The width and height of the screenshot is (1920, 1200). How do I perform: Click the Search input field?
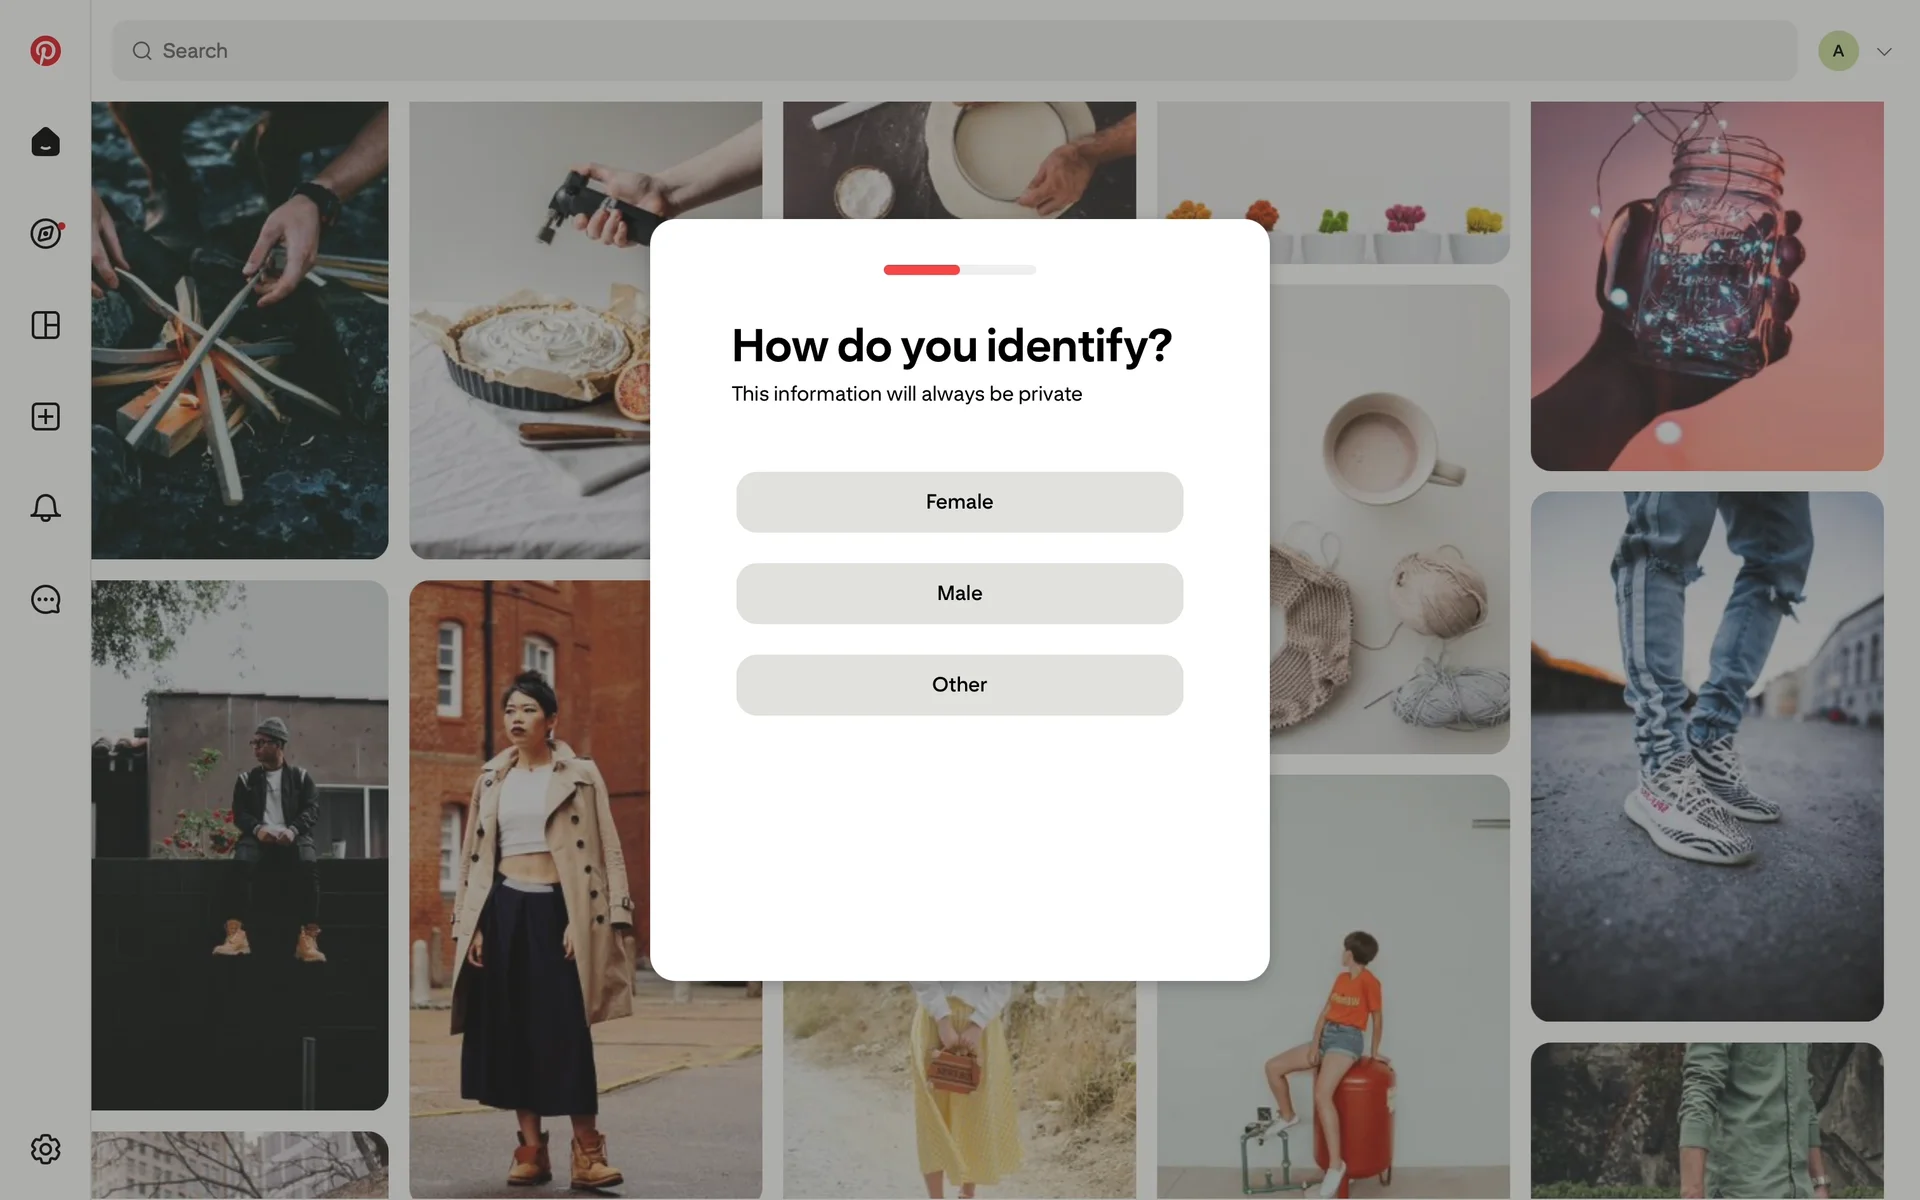[x=954, y=51]
